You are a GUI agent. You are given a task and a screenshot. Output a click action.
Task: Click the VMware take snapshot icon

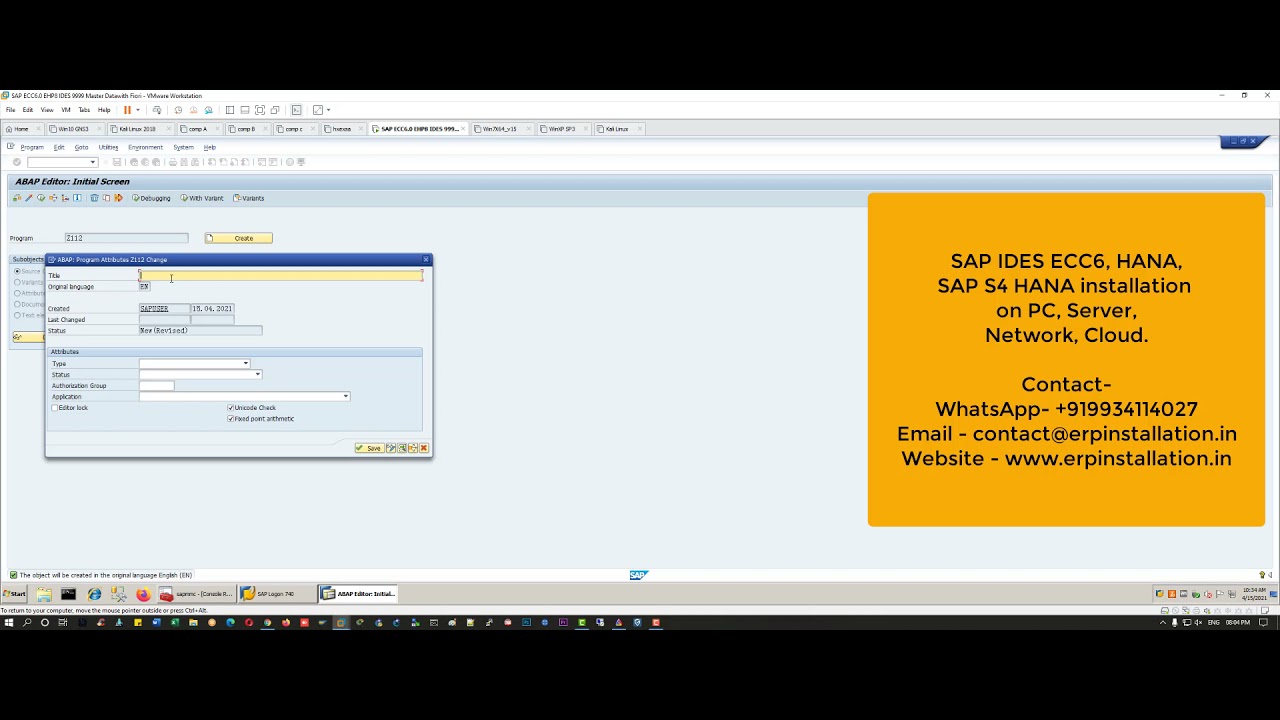[x=178, y=110]
